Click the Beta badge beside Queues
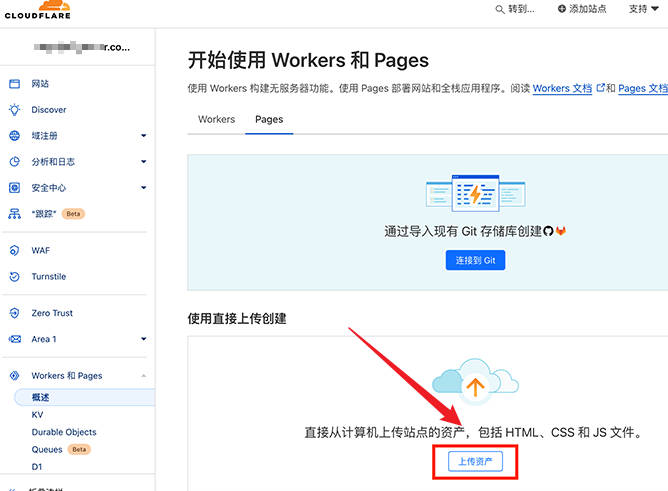Screen dimensions: 668x491 tap(79, 450)
